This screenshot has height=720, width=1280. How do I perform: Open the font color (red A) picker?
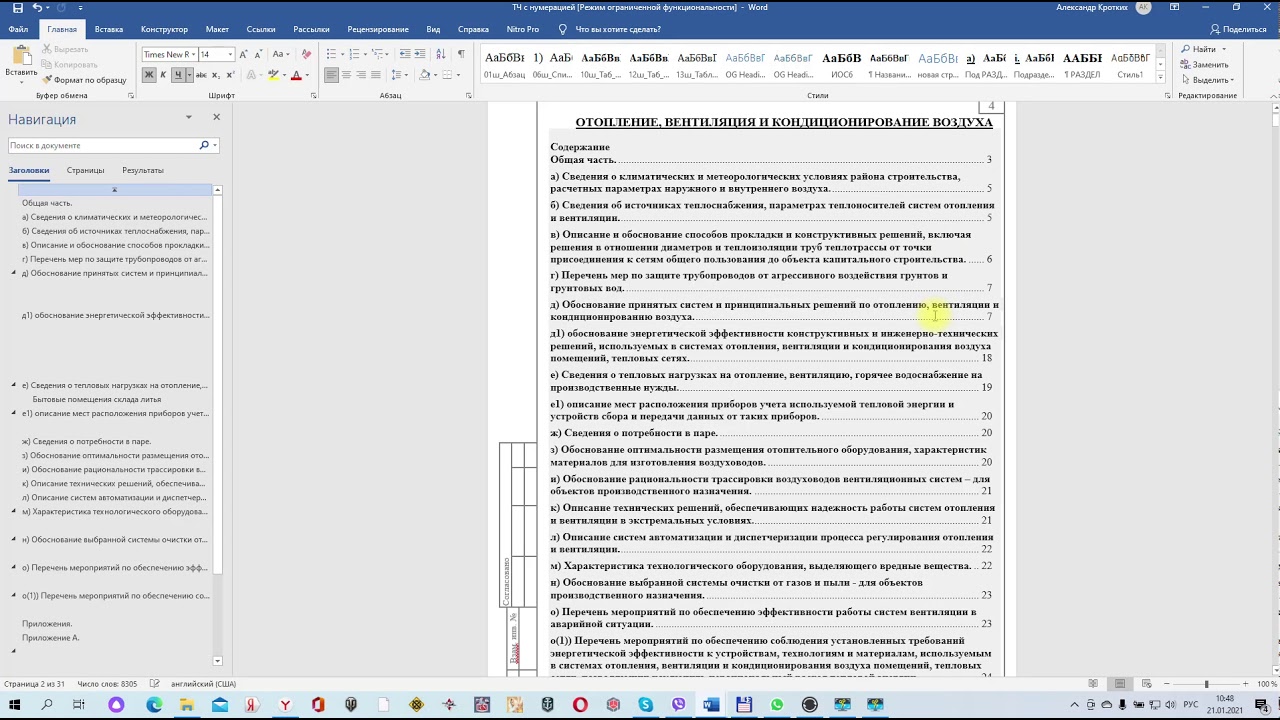coord(307,75)
